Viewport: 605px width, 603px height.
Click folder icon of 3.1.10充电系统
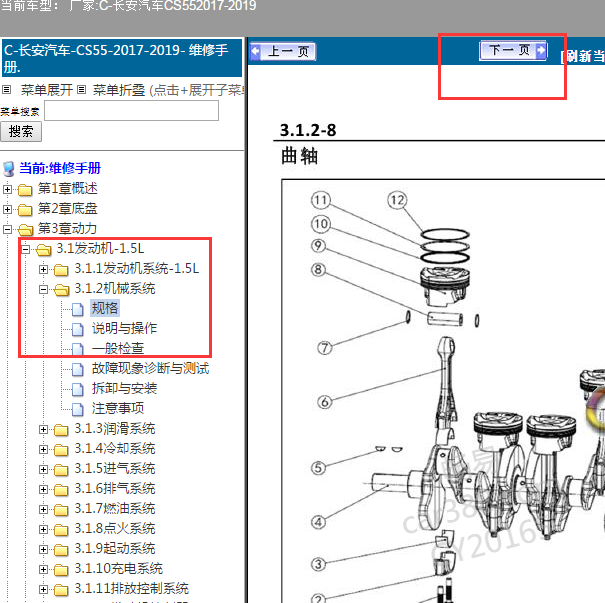coord(61,570)
